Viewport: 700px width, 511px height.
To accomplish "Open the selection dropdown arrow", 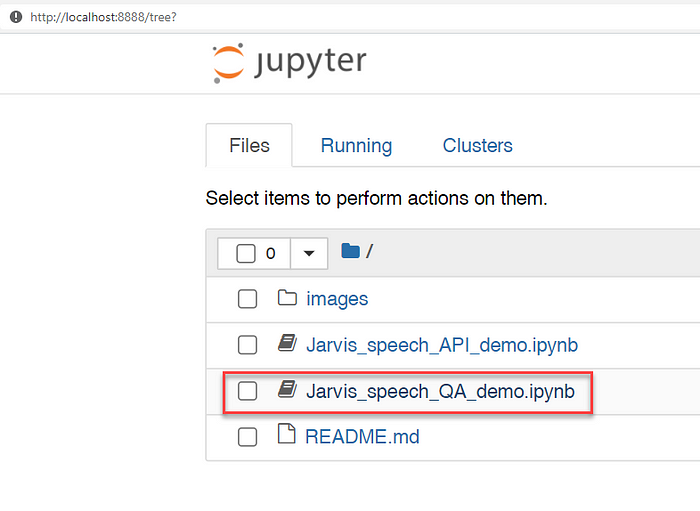I will point(309,253).
